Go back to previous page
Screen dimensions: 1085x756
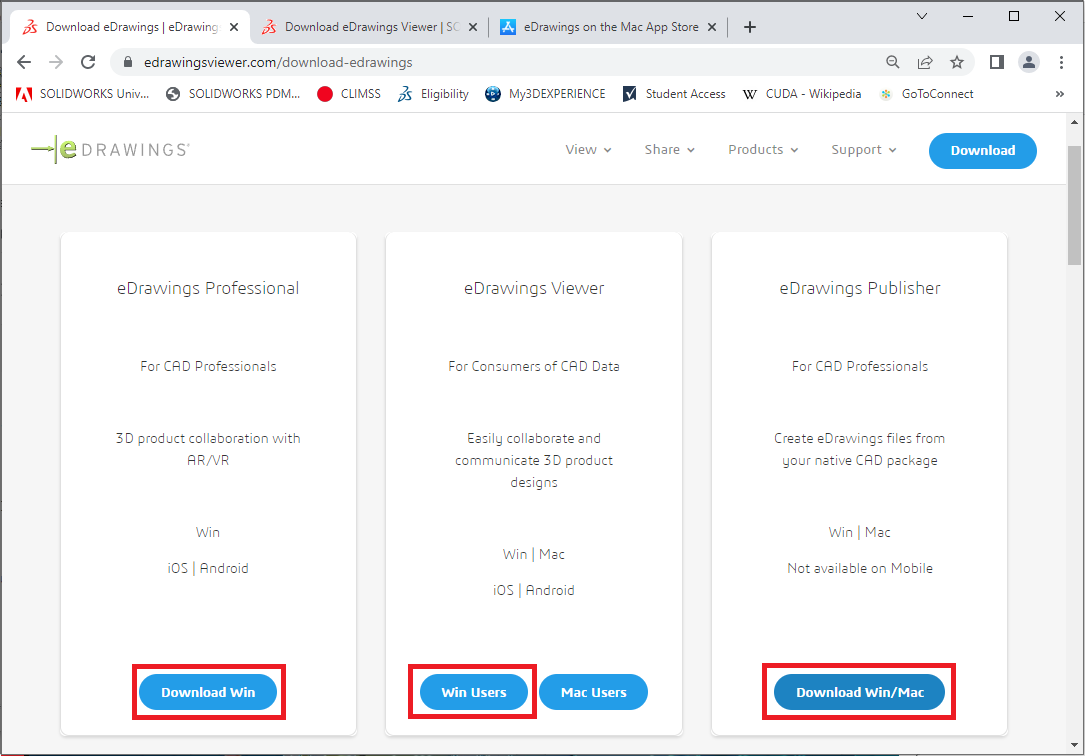pos(24,62)
